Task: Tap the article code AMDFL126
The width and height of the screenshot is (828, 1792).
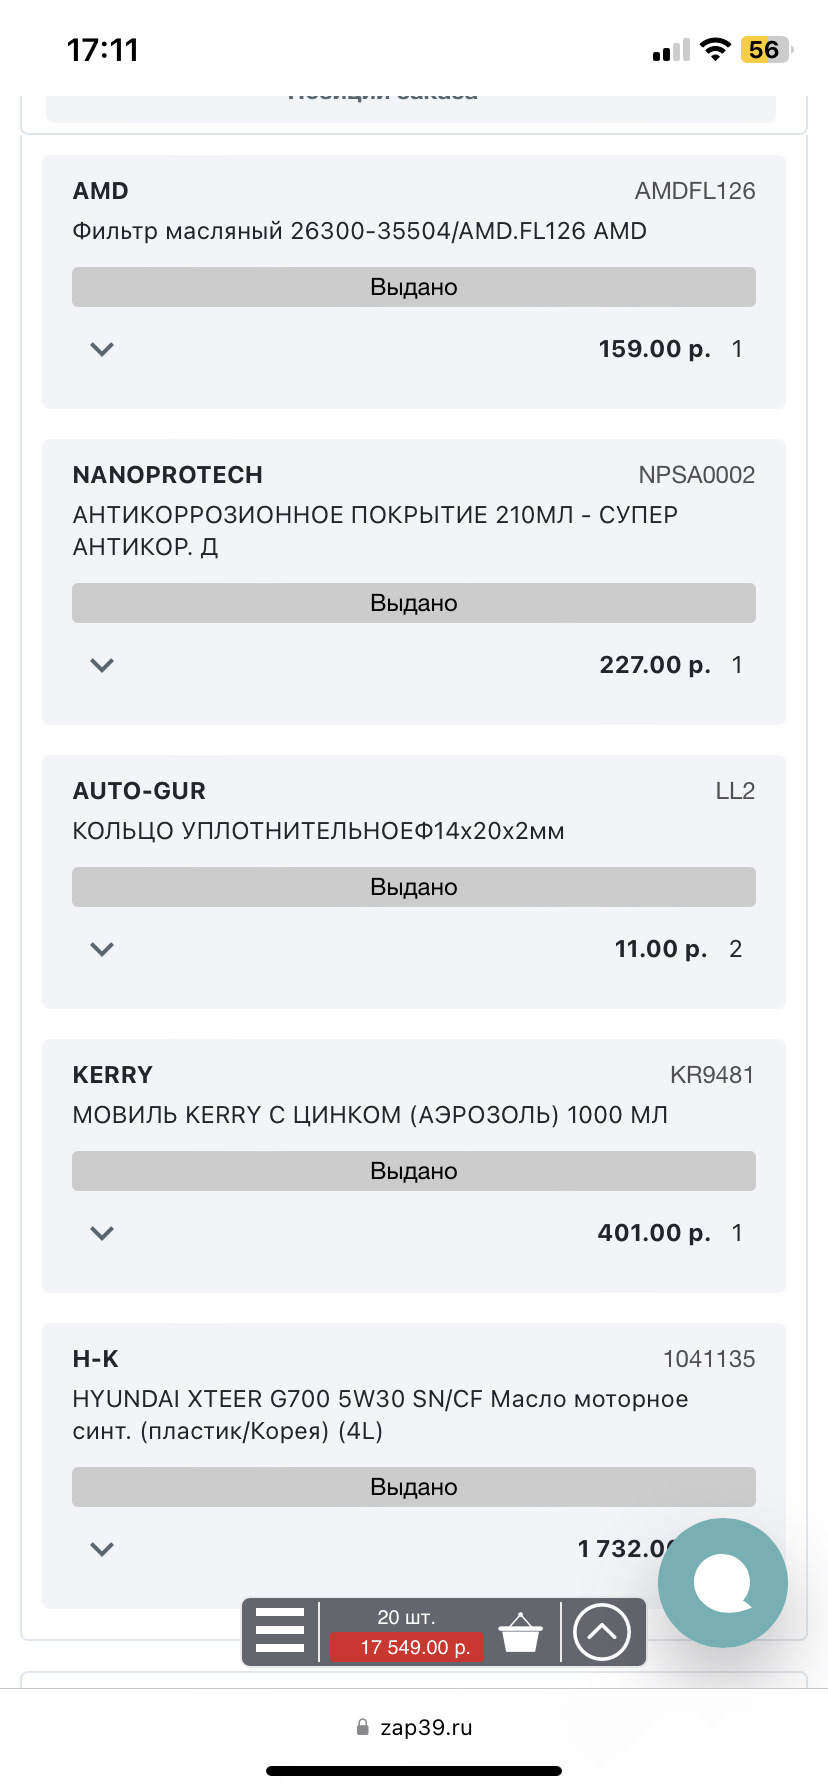Action: coord(695,191)
